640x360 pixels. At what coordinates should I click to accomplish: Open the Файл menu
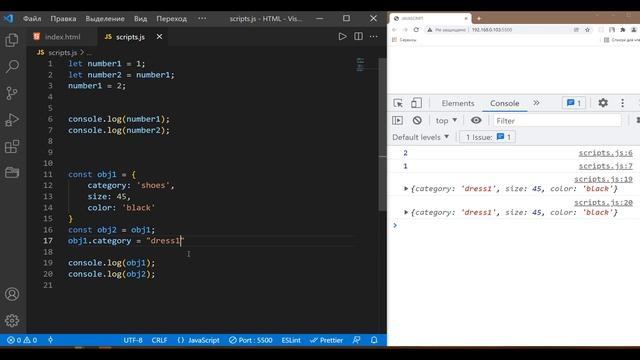point(32,19)
